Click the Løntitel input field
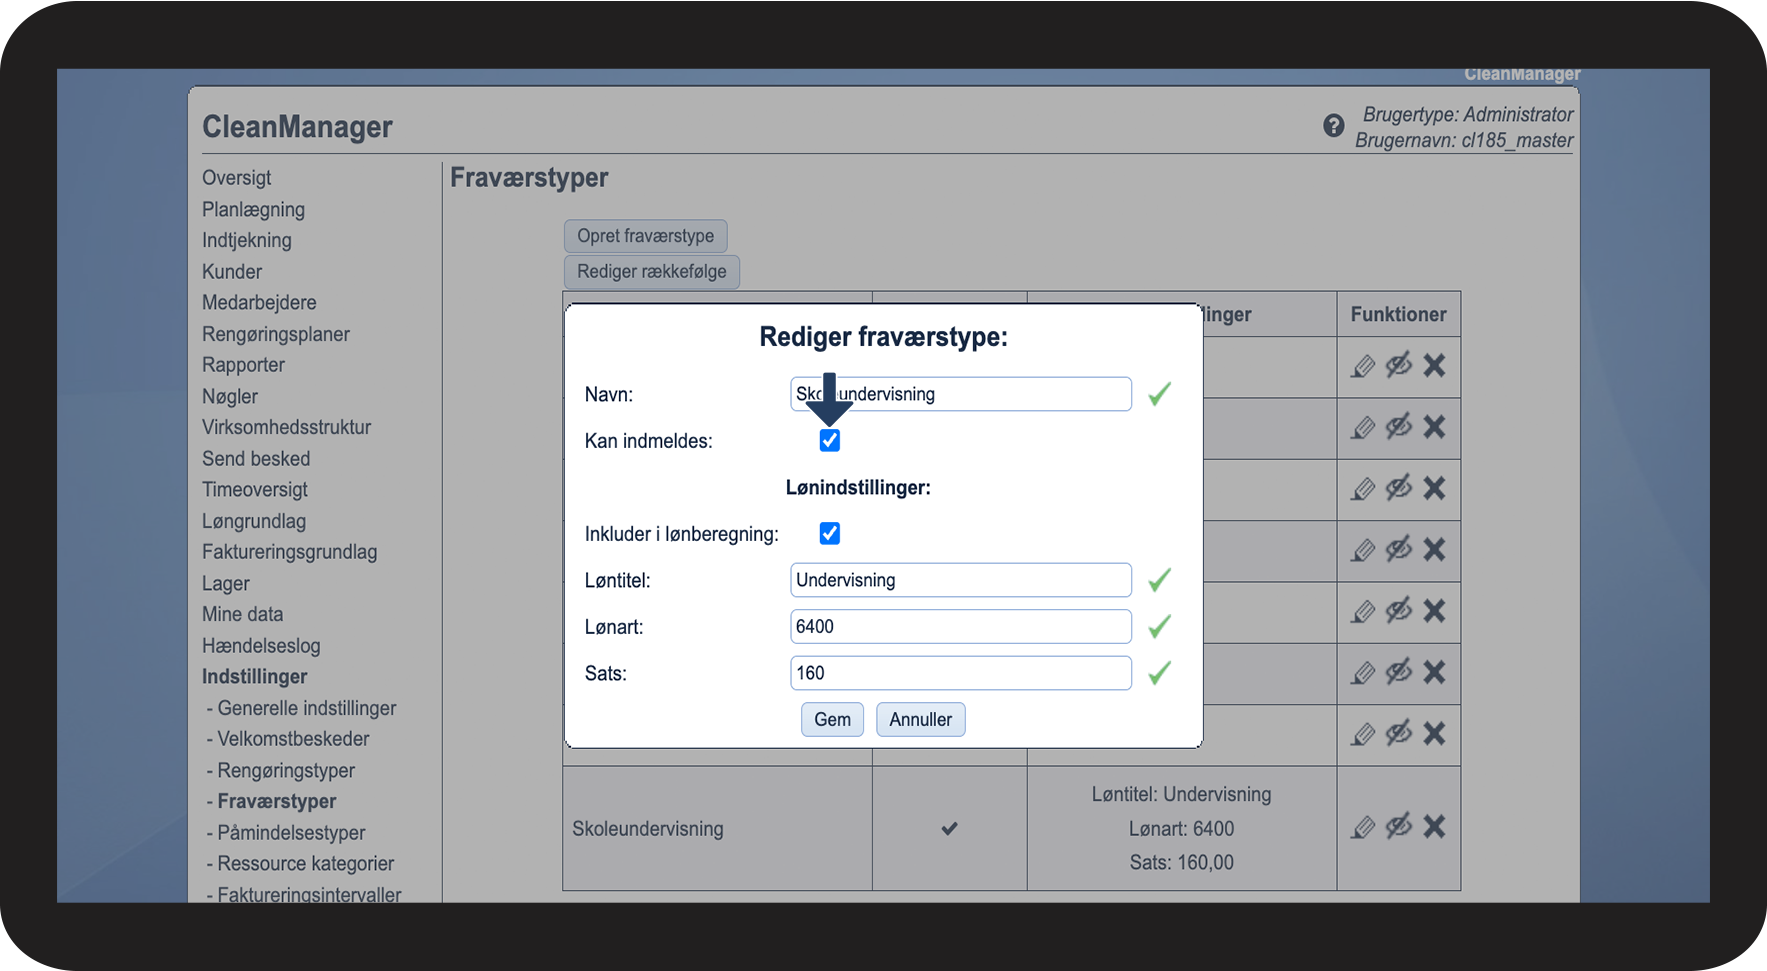The width and height of the screenshot is (1767, 971). point(960,580)
